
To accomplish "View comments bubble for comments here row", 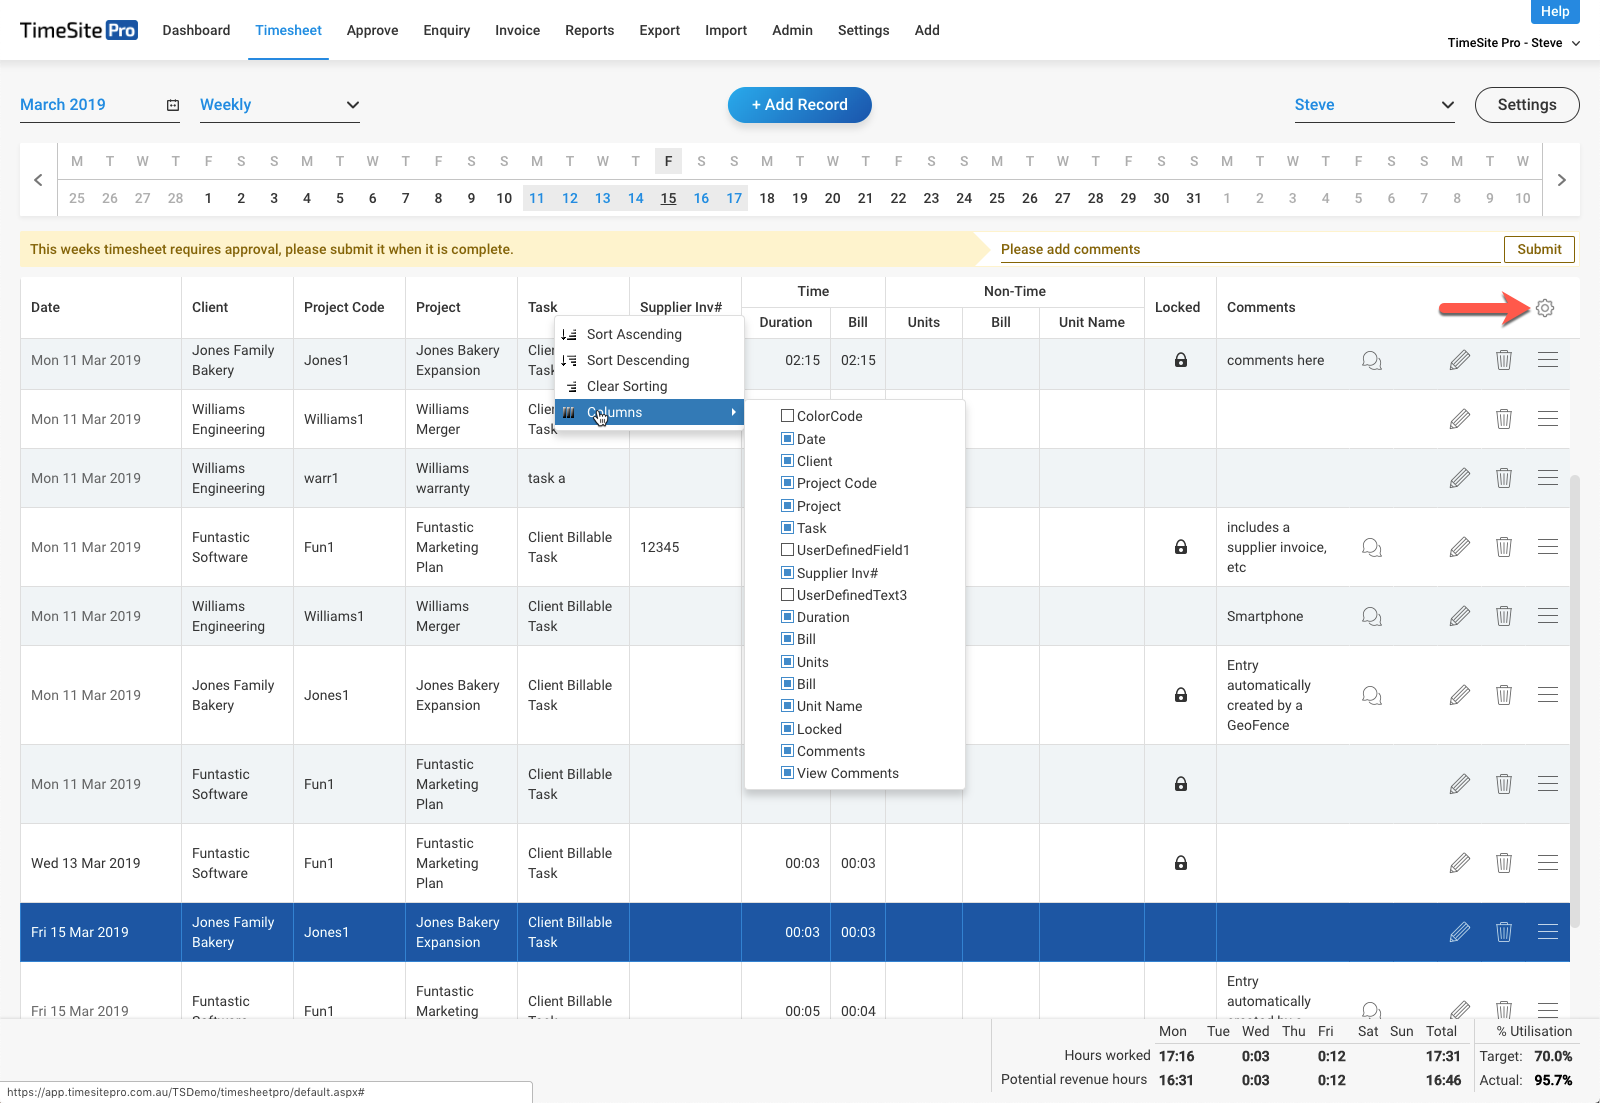I will 1372,360.
